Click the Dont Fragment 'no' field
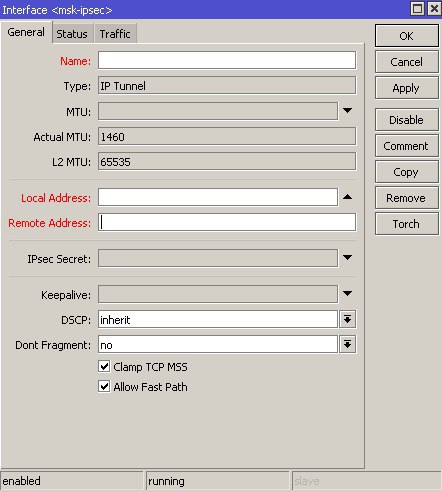The width and height of the screenshot is (442, 492). pos(218,344)
